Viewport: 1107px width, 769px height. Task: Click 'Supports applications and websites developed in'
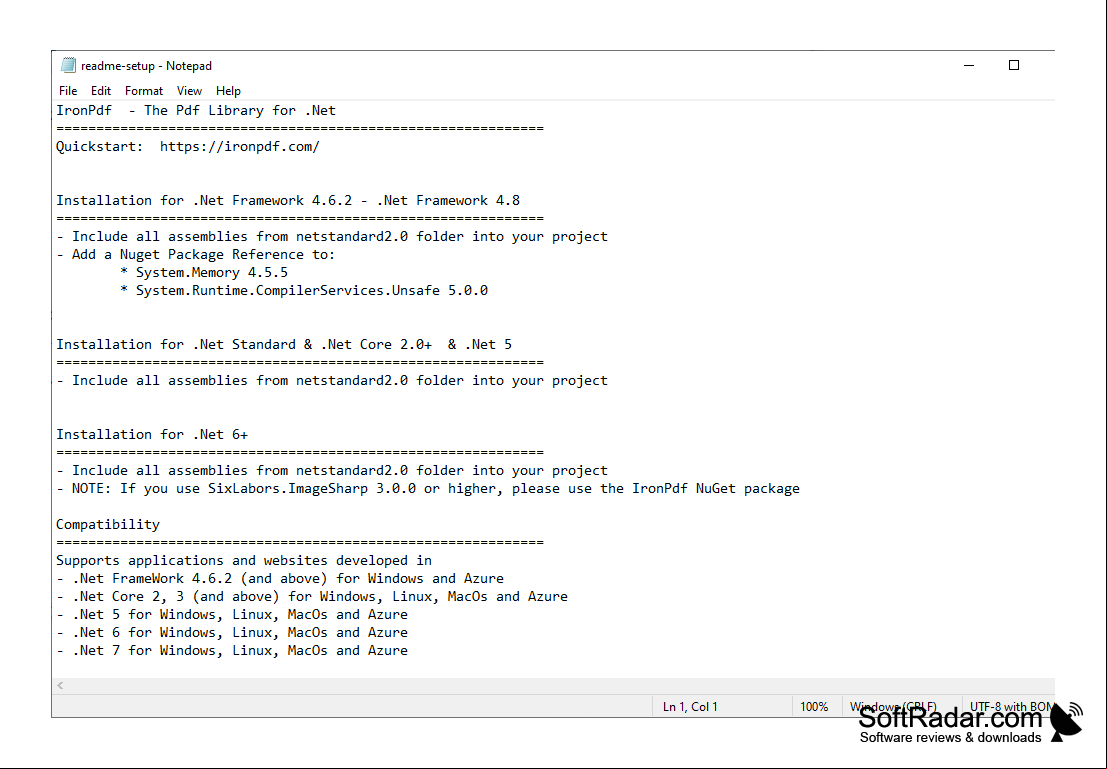pyautogui.click(x=244, y=560)
